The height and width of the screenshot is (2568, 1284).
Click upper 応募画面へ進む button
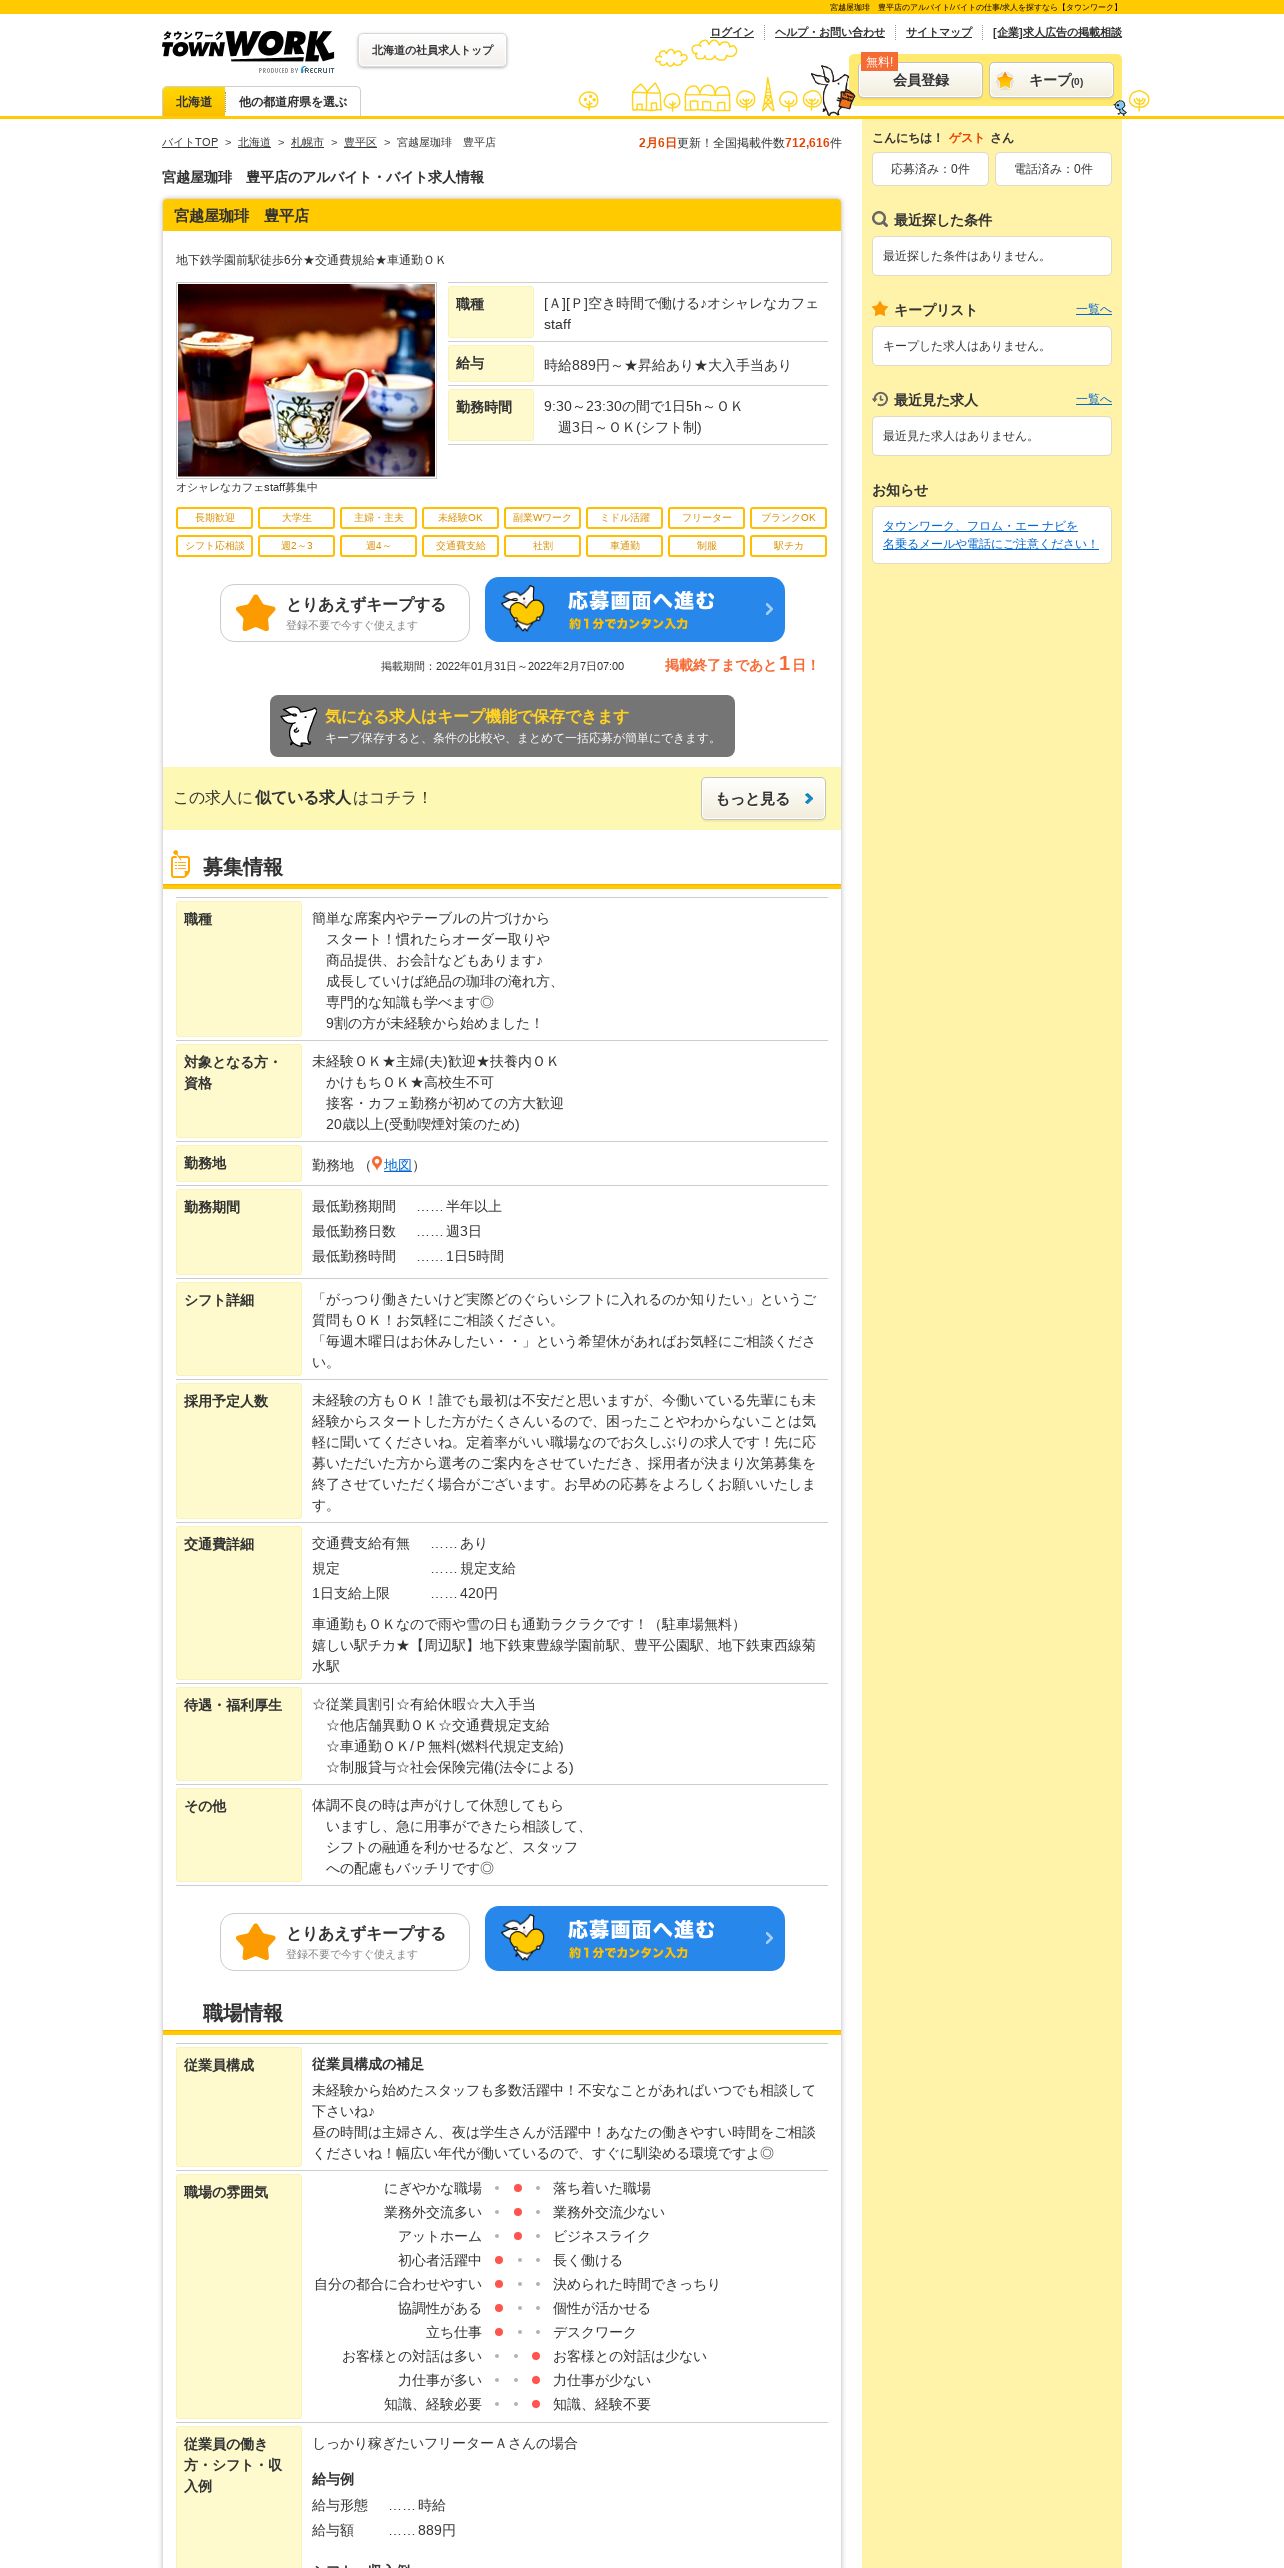635,610
